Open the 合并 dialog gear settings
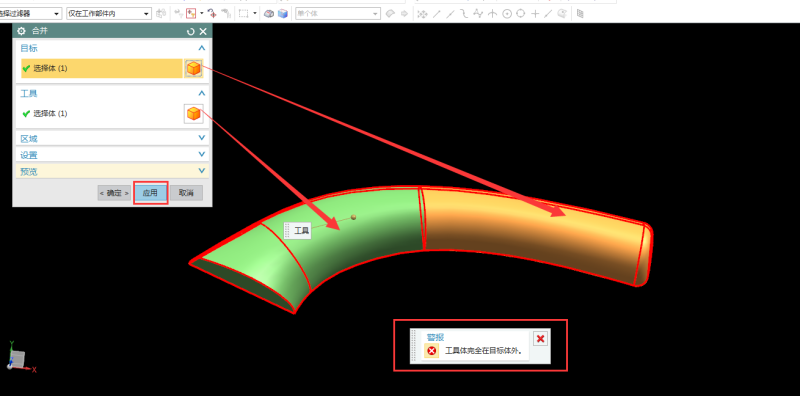 click(x=21, y=31)
